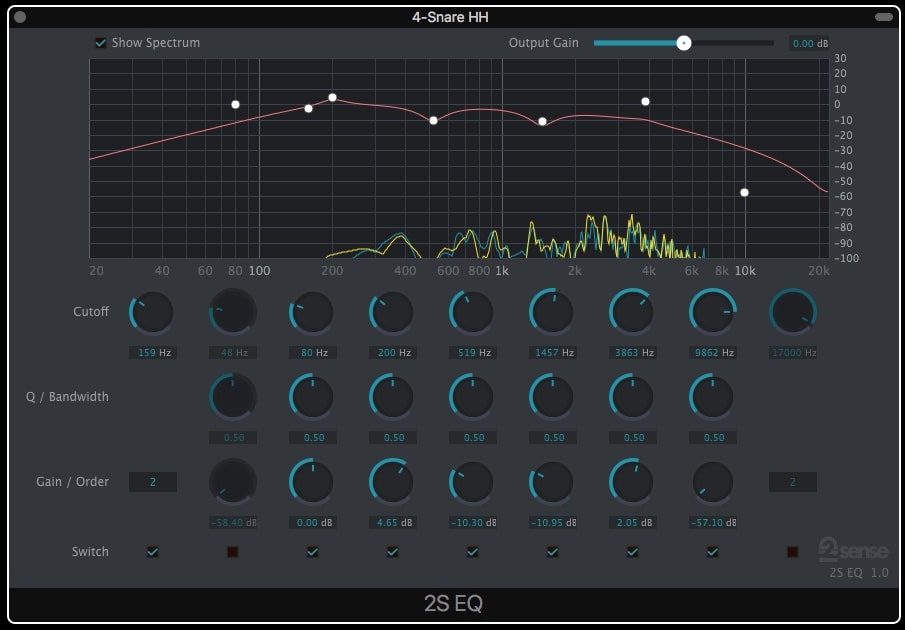The width and height of the screenshot is (905, 630).
Task: Adjust the 200 Hz cutoff knob
Action: pos(392,311)
